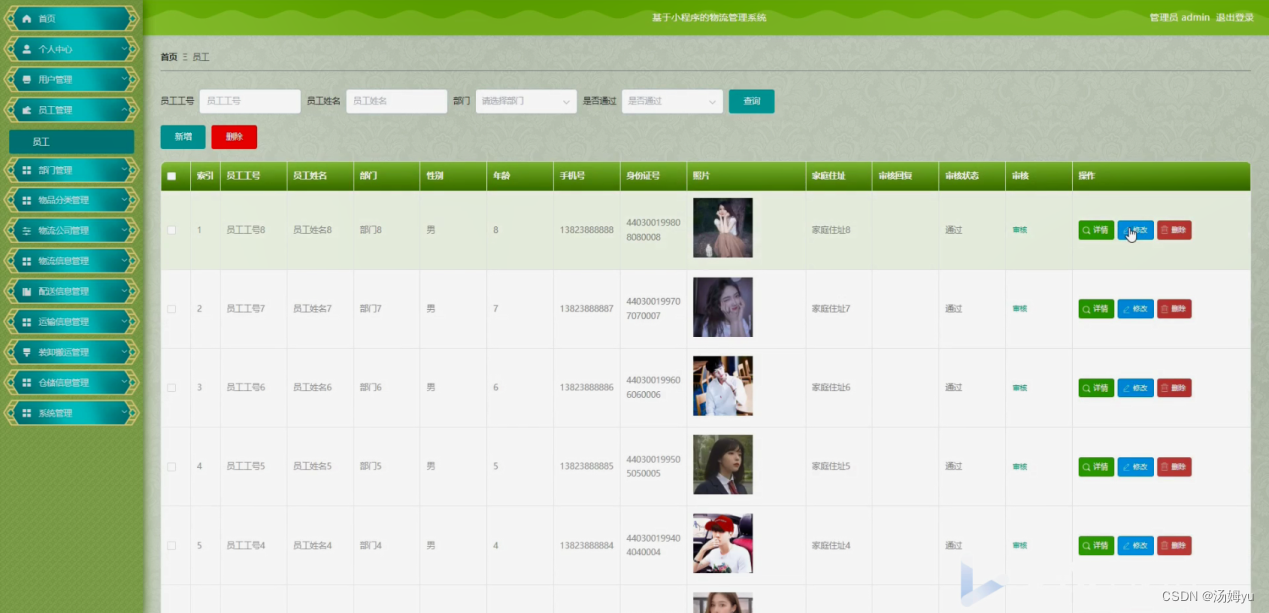Click the home icon beside 首页
The width and height of the screenshot is (1269, 613).
point(27,19)
